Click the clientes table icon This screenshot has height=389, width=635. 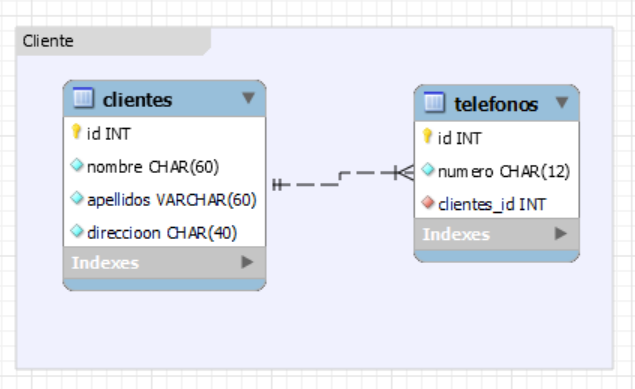point(83,98)
